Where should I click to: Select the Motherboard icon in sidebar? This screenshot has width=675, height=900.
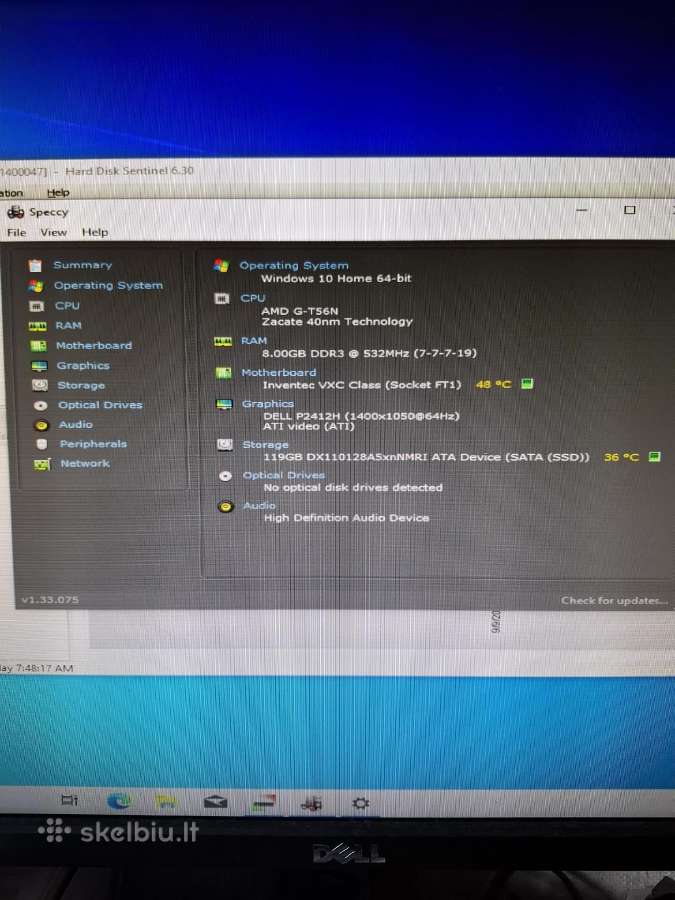click(x=38, y=346)
